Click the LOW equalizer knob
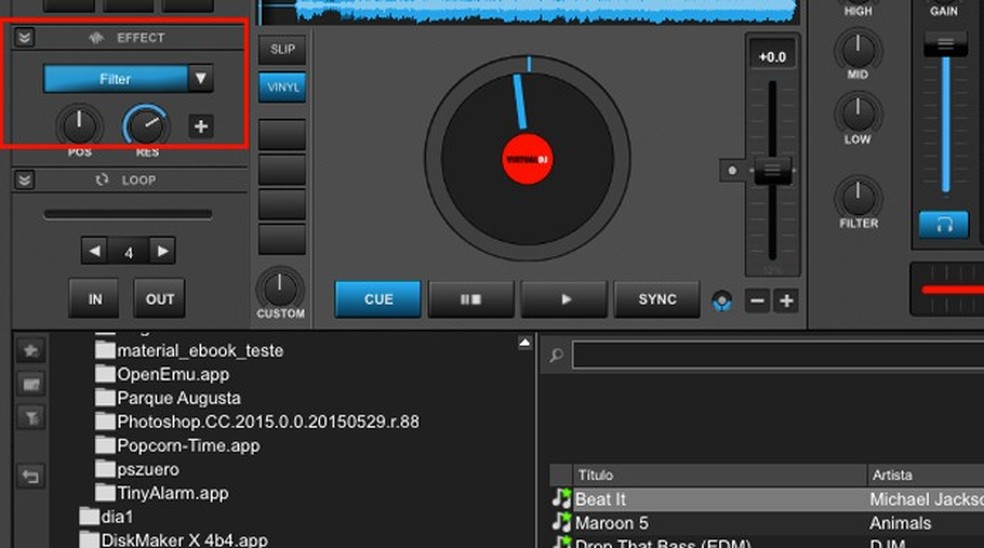The height and width of the screenshot is (548, 984). pos(858,113)
